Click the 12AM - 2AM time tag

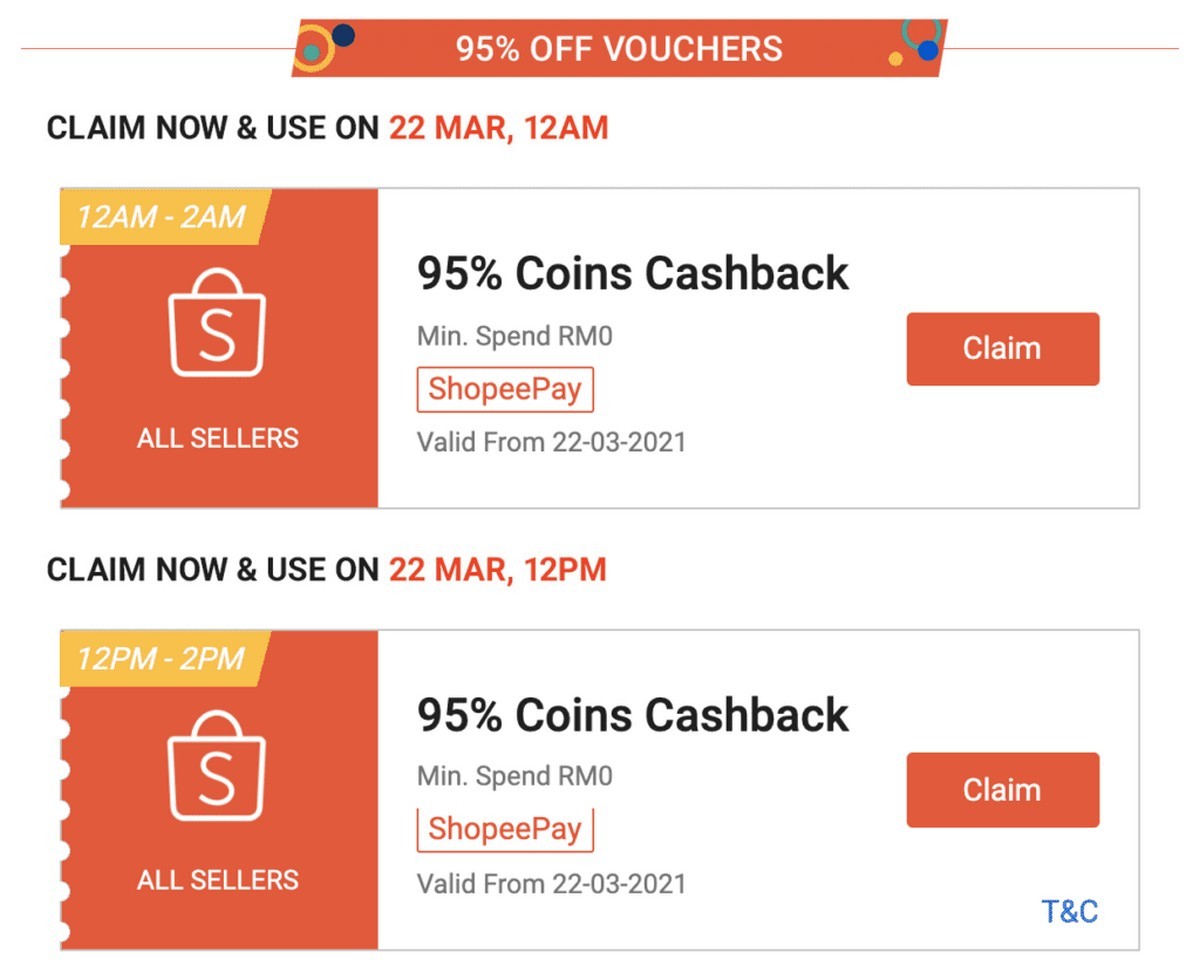click(x=161, y=216)
